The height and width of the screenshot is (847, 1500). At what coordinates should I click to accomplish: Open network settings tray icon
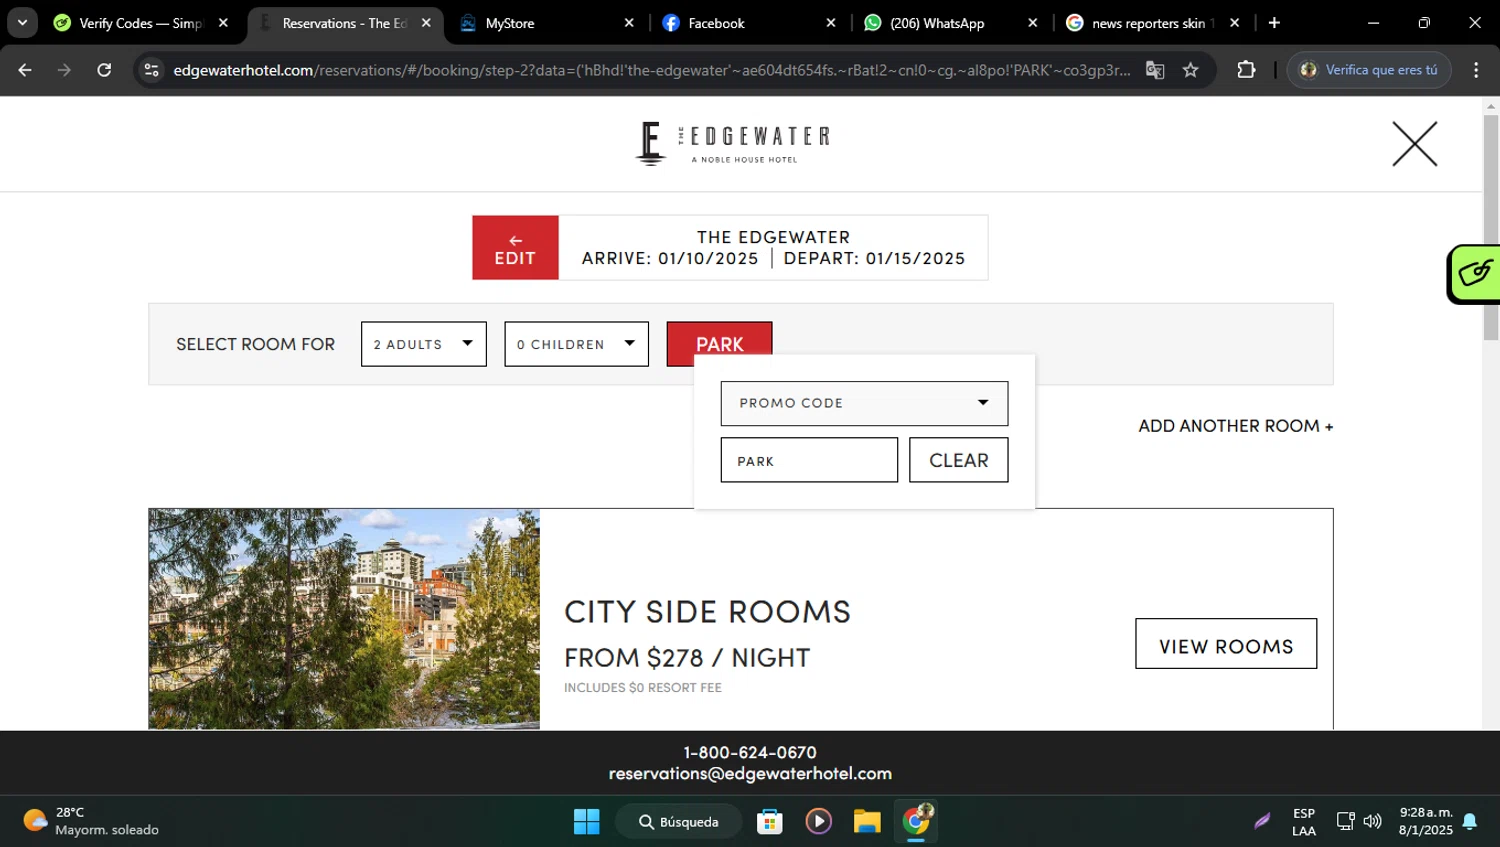[1346, 821]
